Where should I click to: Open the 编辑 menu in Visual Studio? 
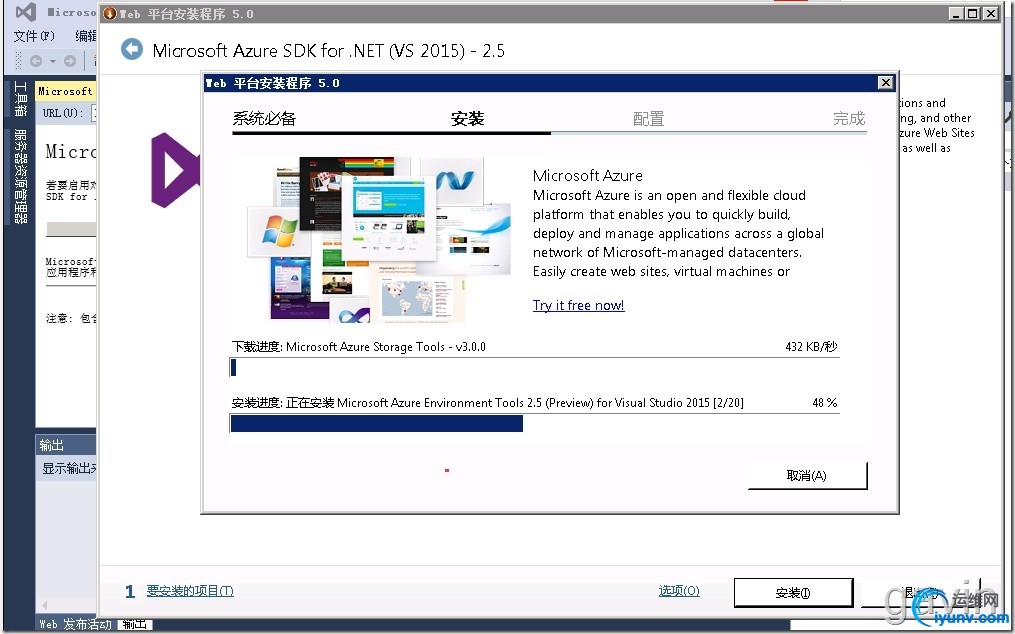pos(85,36)
